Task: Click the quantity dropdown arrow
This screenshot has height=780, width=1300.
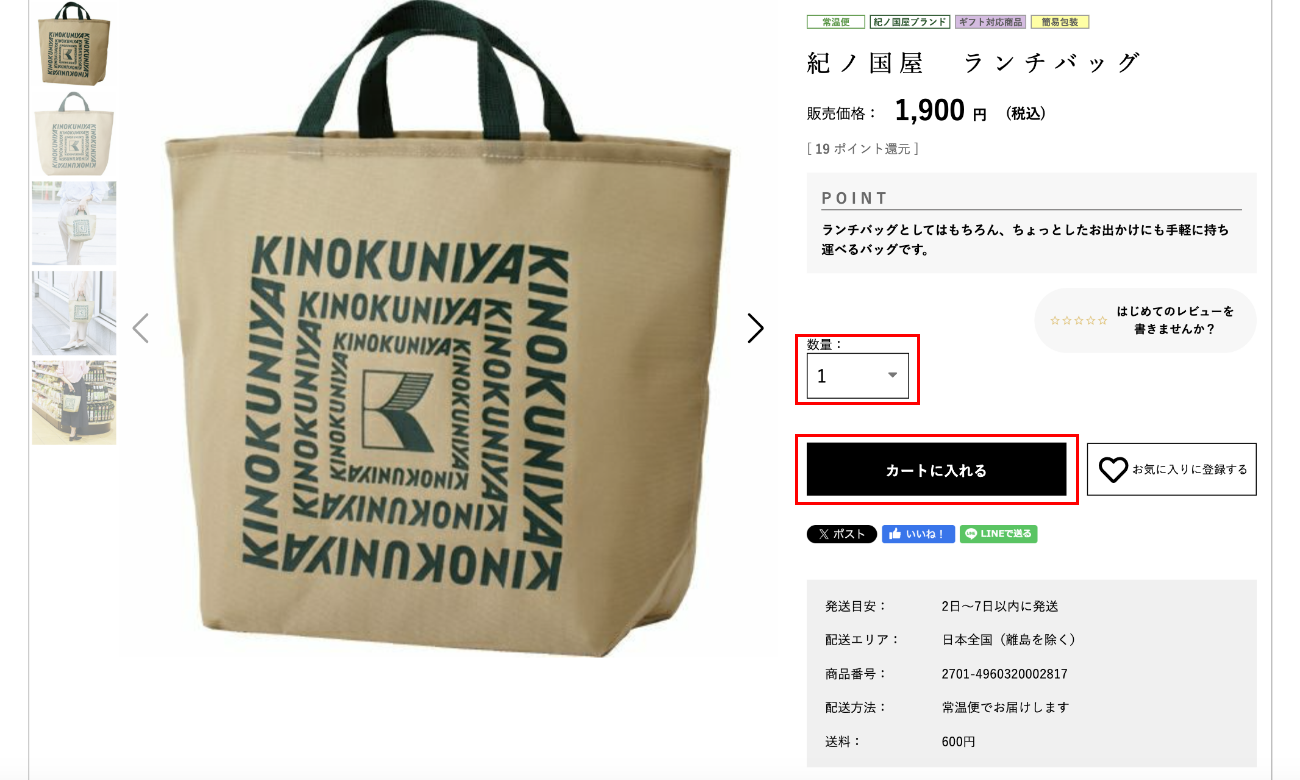Action: 893,376
